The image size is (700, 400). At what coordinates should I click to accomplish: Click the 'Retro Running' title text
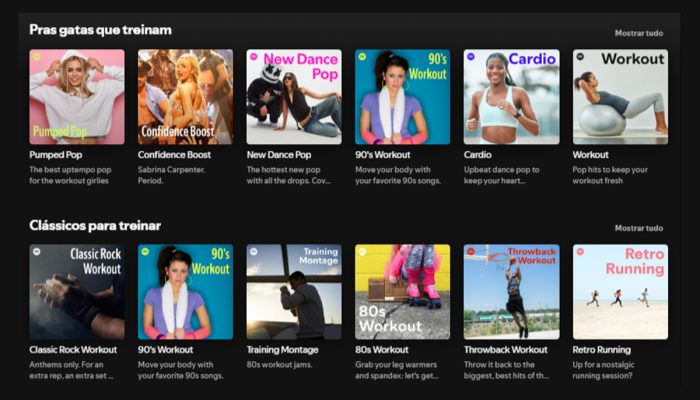coord(602,350)
